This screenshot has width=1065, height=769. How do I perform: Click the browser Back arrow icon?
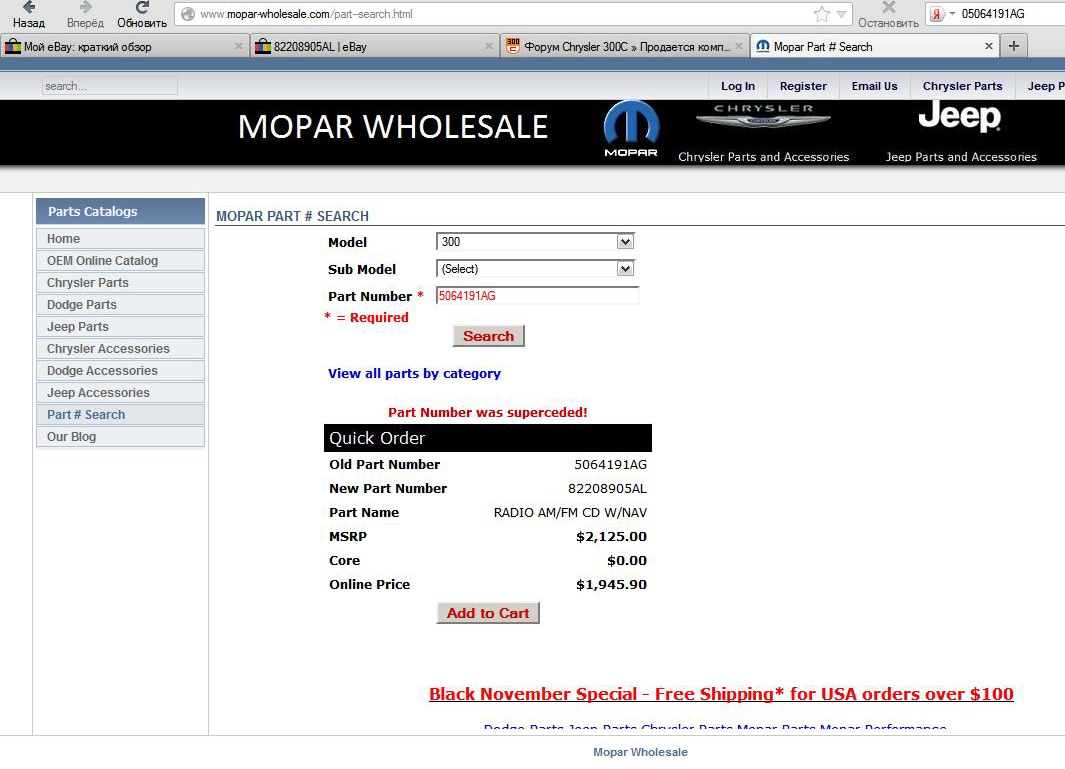click(28, 8)
